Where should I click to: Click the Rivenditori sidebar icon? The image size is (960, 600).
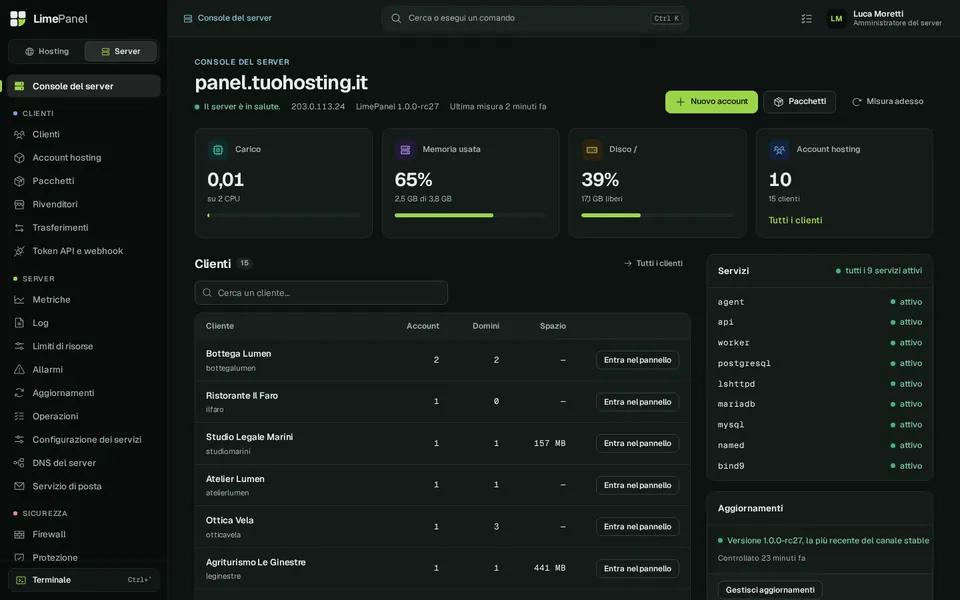19,204
